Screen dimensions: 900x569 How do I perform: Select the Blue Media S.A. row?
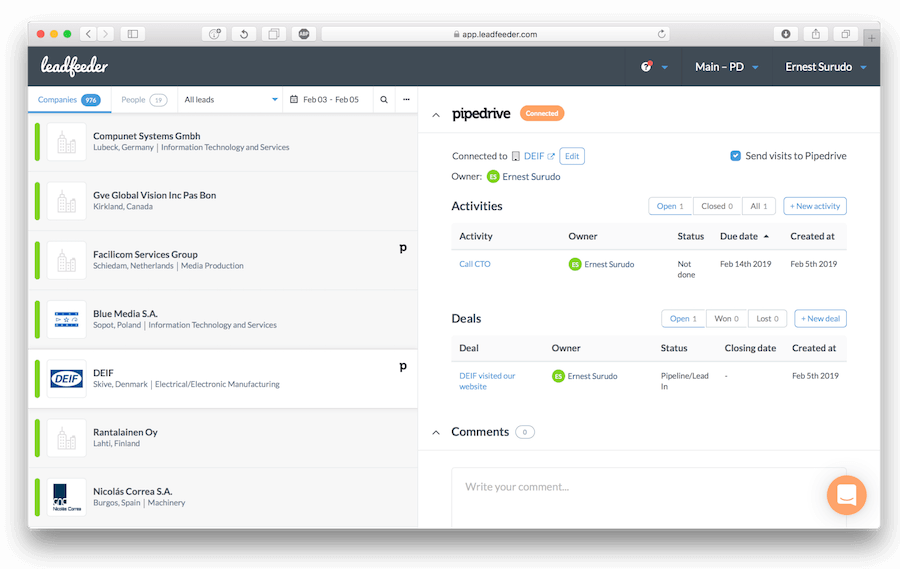tap(223, 320)
